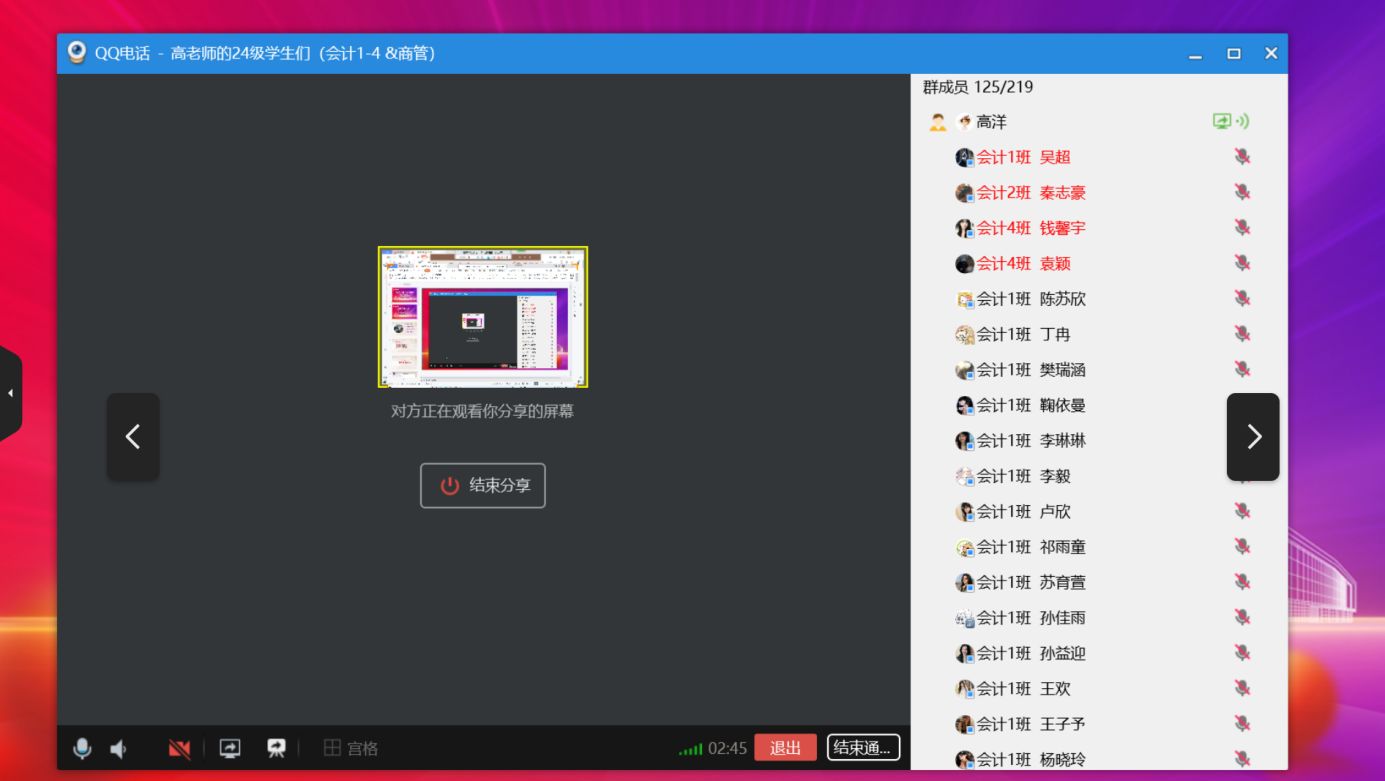The image size is (1385, 781).
Task: Click the muted mic icon beside 吴超
Action: click(x=1242, y=157)
